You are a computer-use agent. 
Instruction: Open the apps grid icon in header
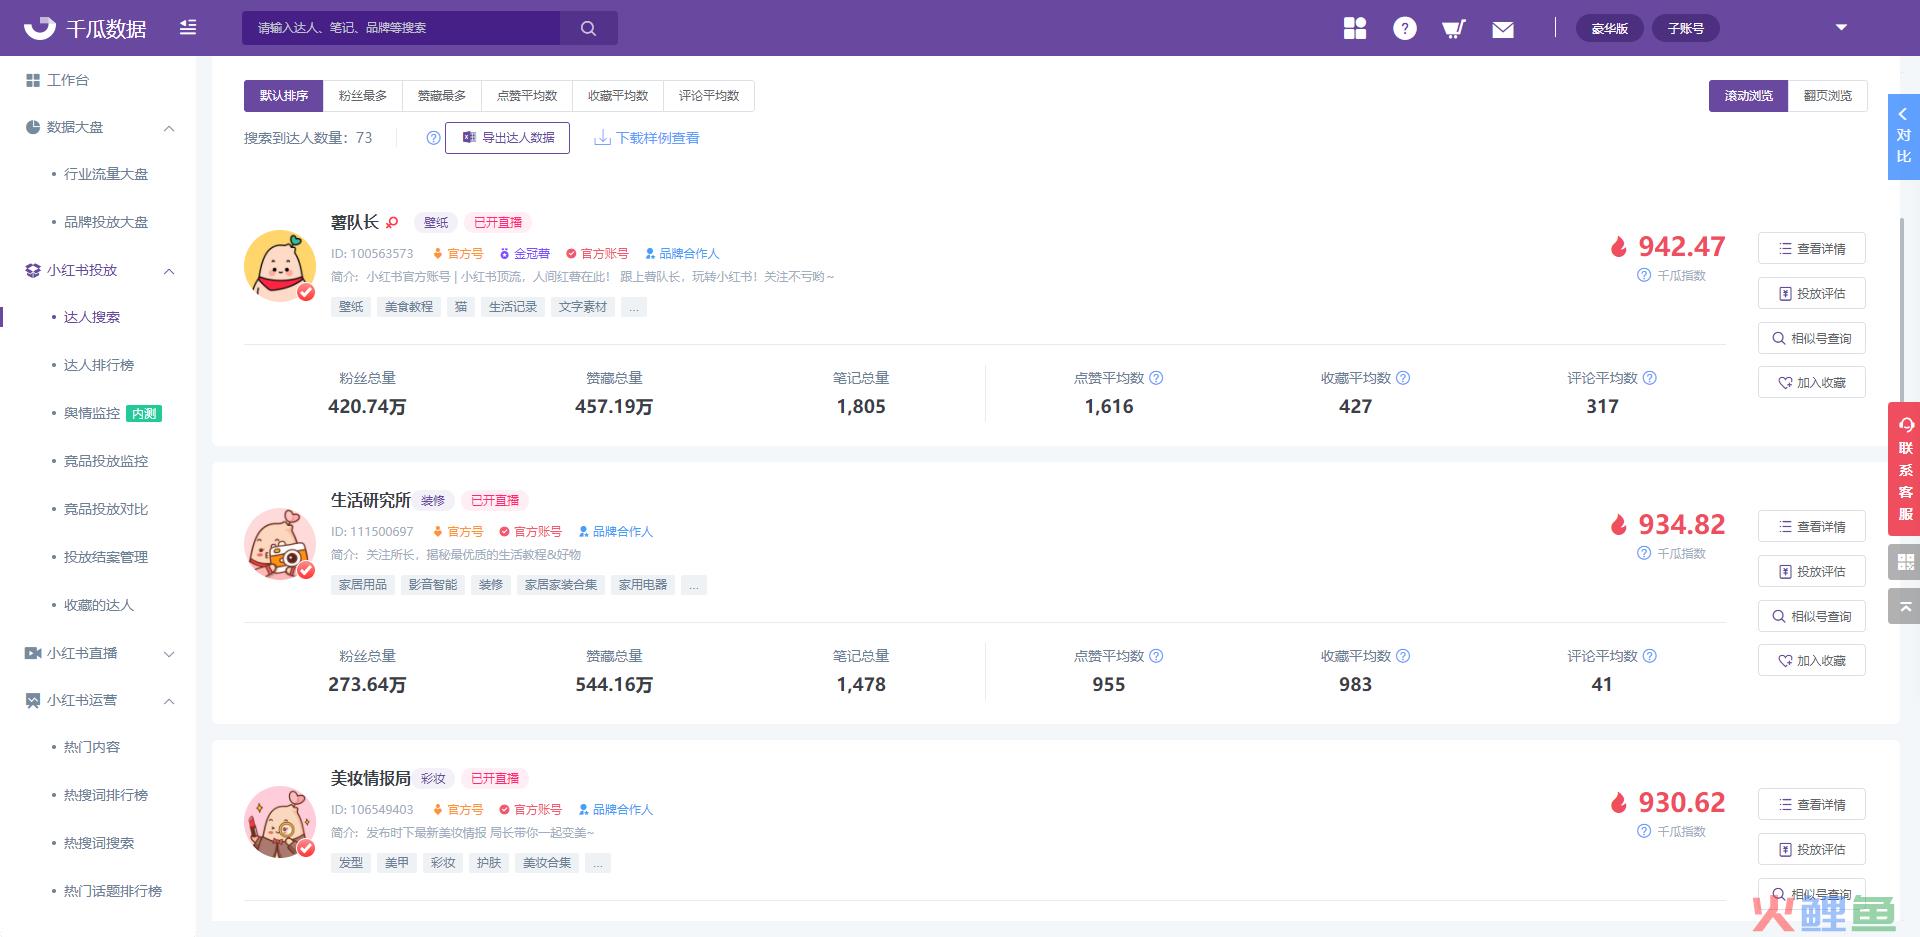point(1355,28)
